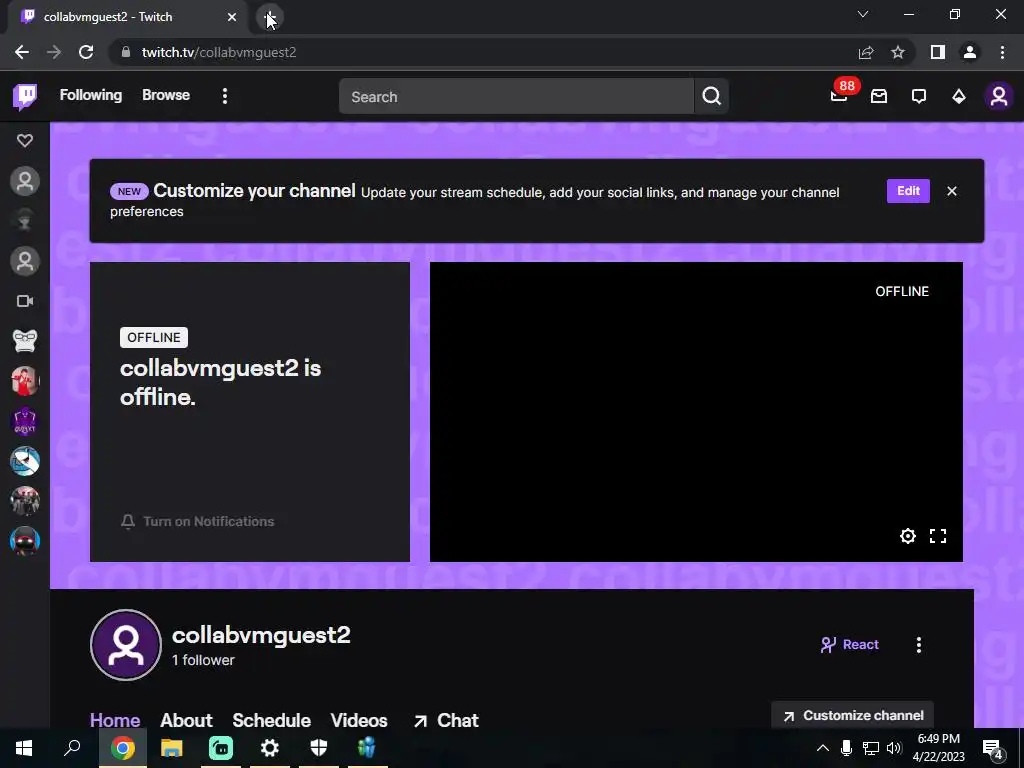1024x768 pixels.
Task: Open a new browser tab
Action: click(270, 17)
